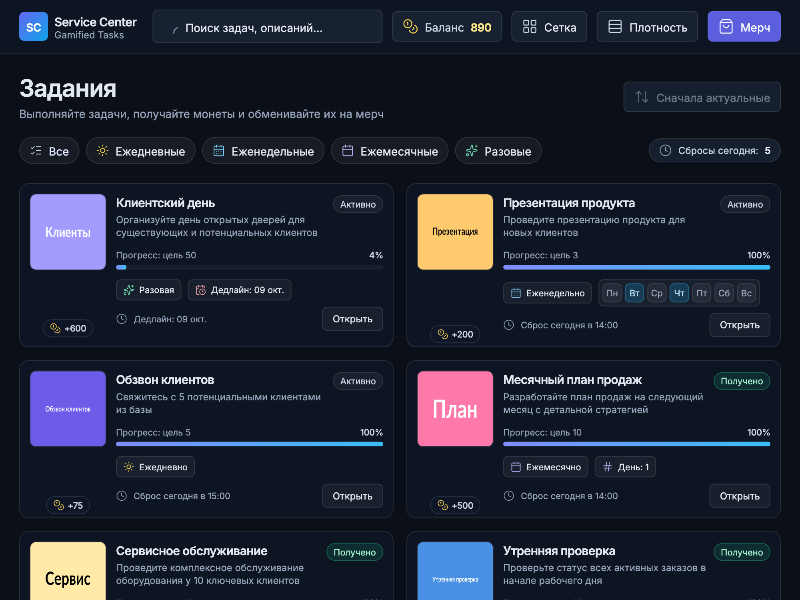The height and width of the screenshot is (600, 800).
Task: Click the День: 1 hash tag
Action: [625, 467]
